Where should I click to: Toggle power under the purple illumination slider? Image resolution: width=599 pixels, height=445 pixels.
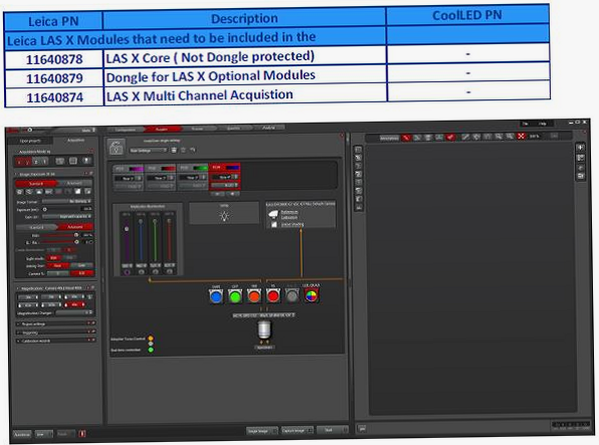tap(127, 272)
